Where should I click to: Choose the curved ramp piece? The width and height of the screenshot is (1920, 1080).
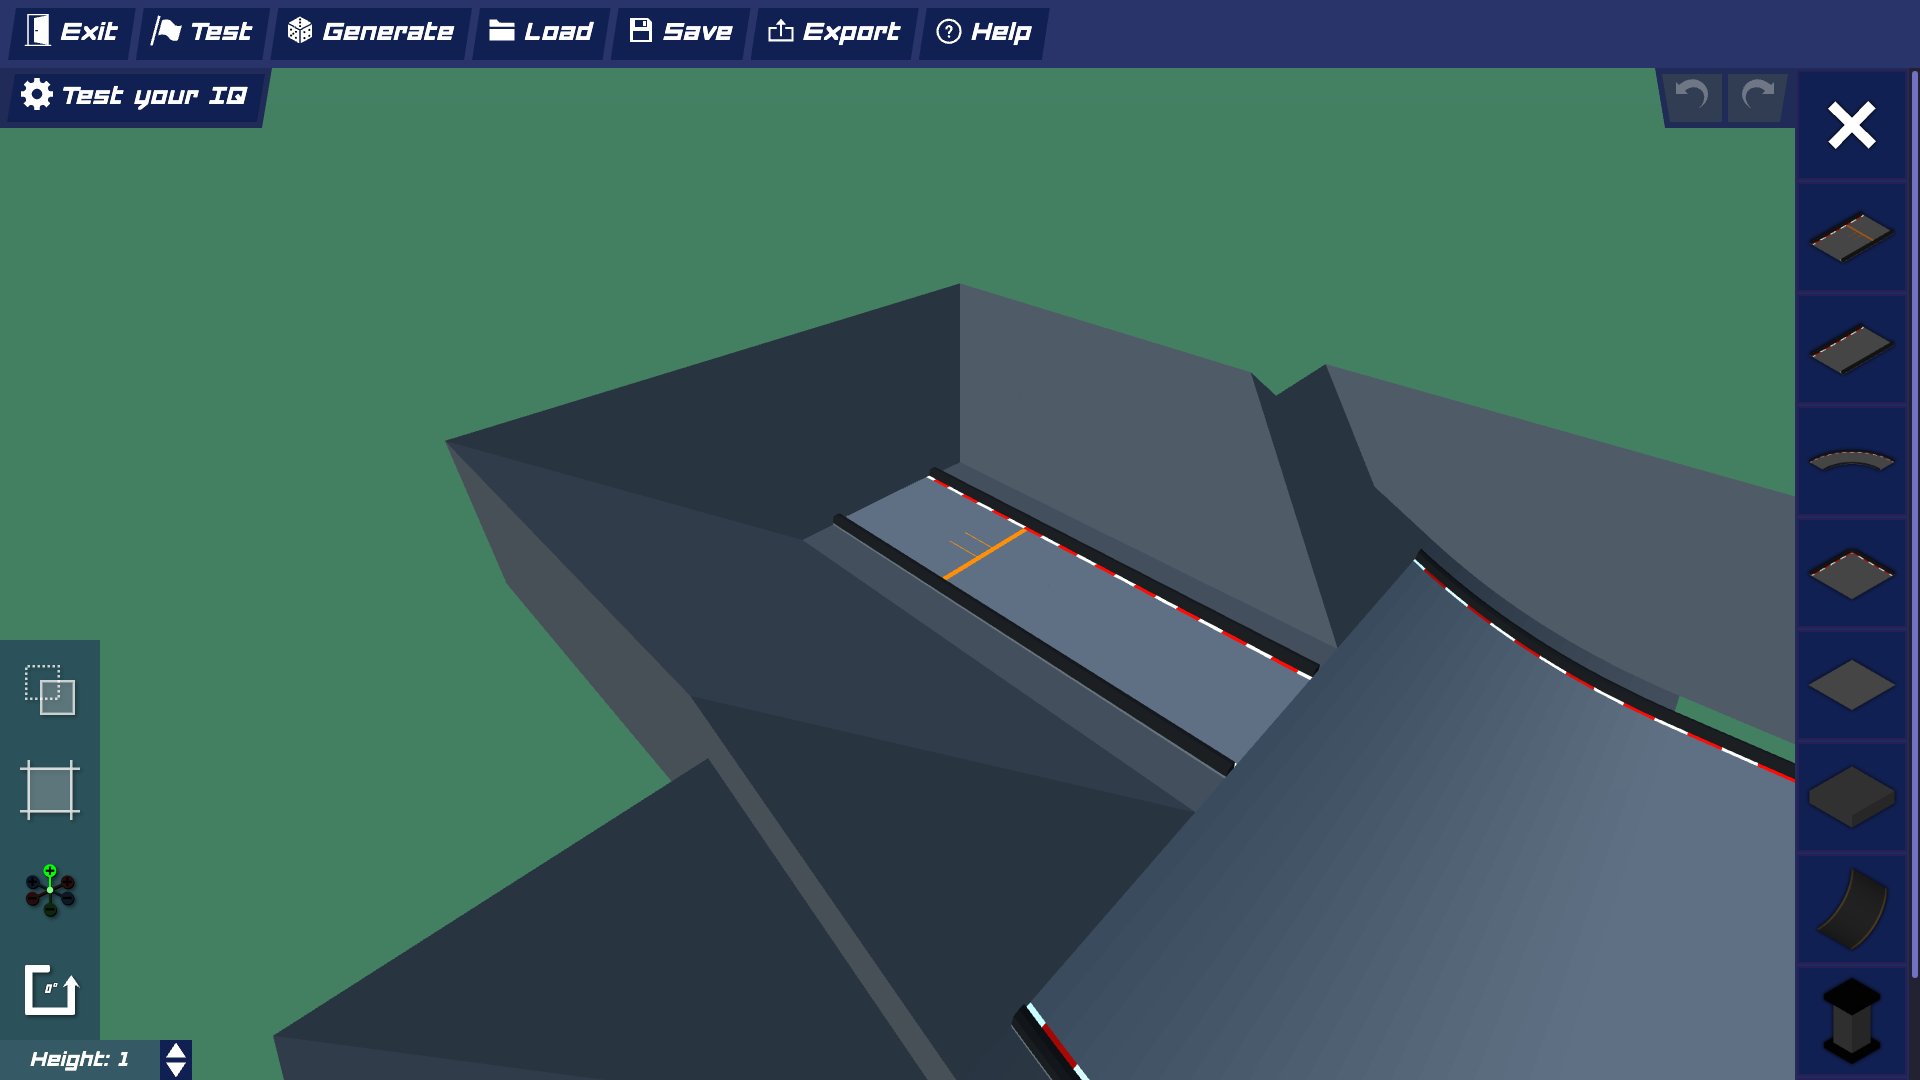coord(1851,909)
